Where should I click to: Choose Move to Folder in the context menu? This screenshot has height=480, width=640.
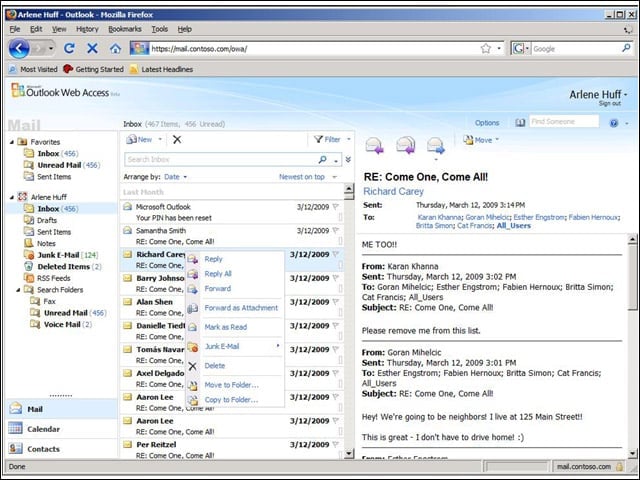click(231, 385)
